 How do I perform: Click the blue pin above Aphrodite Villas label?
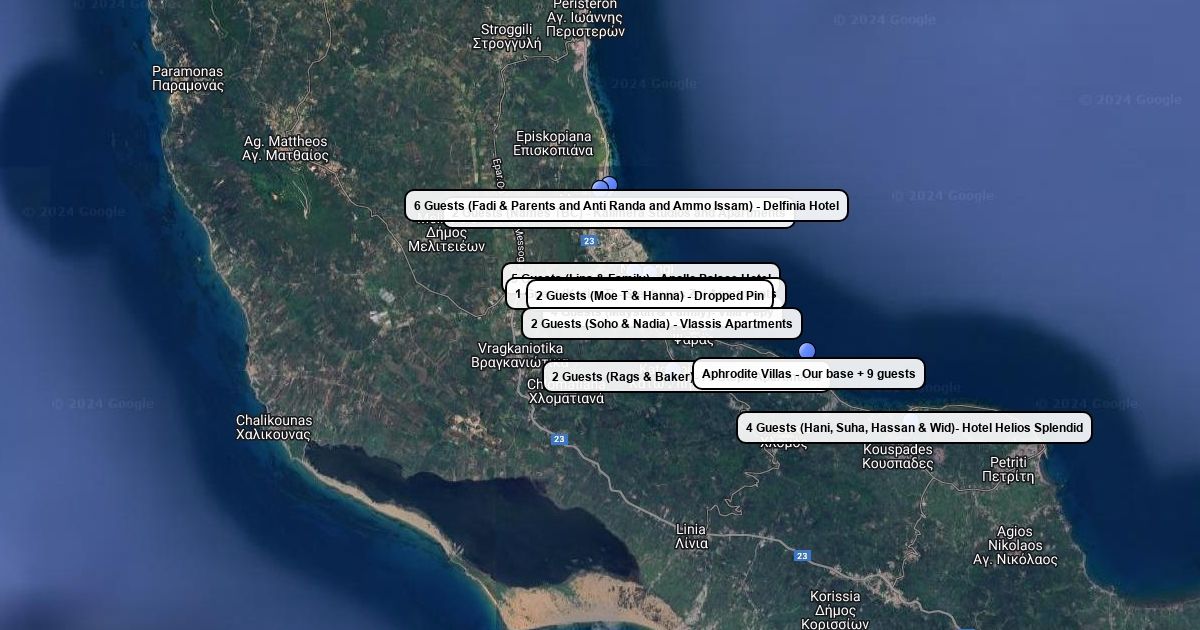pos(807,351)
